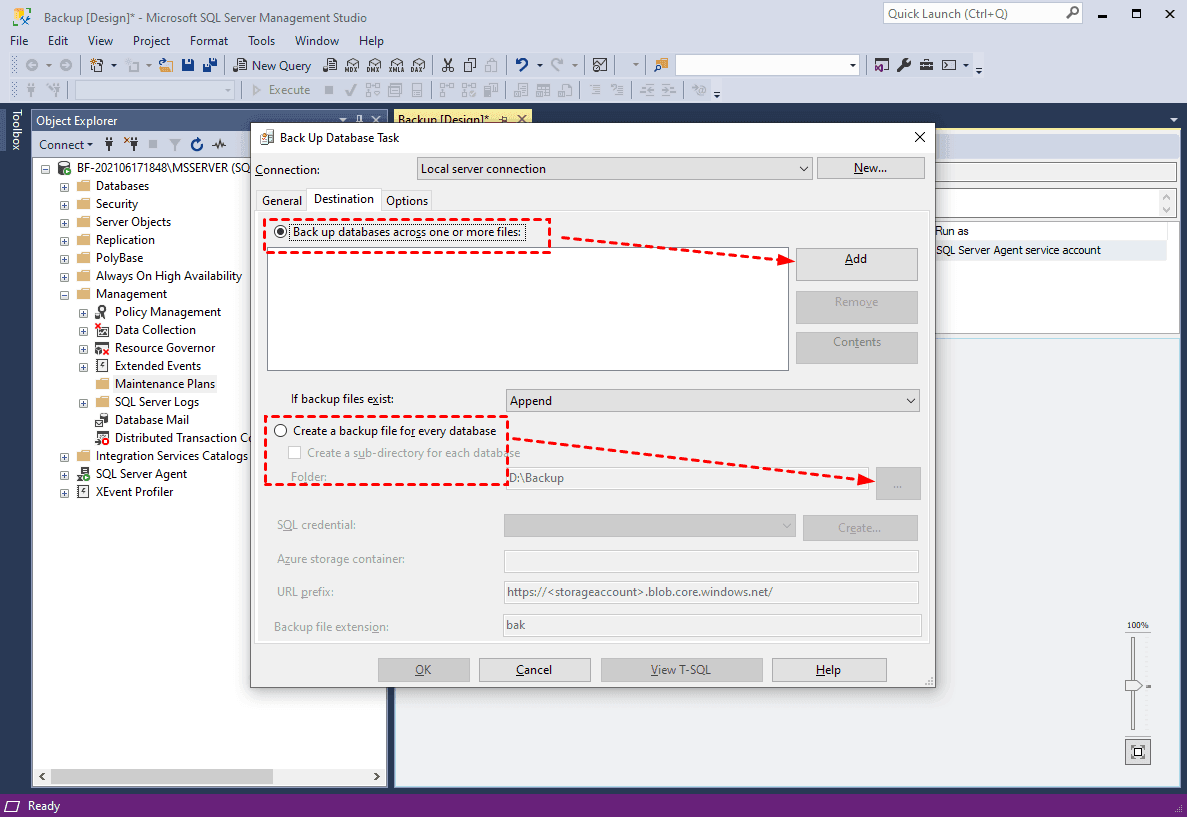The image size is (1187, 817).
Task: Select the Destination tab
Action: [x=344, y=199]
